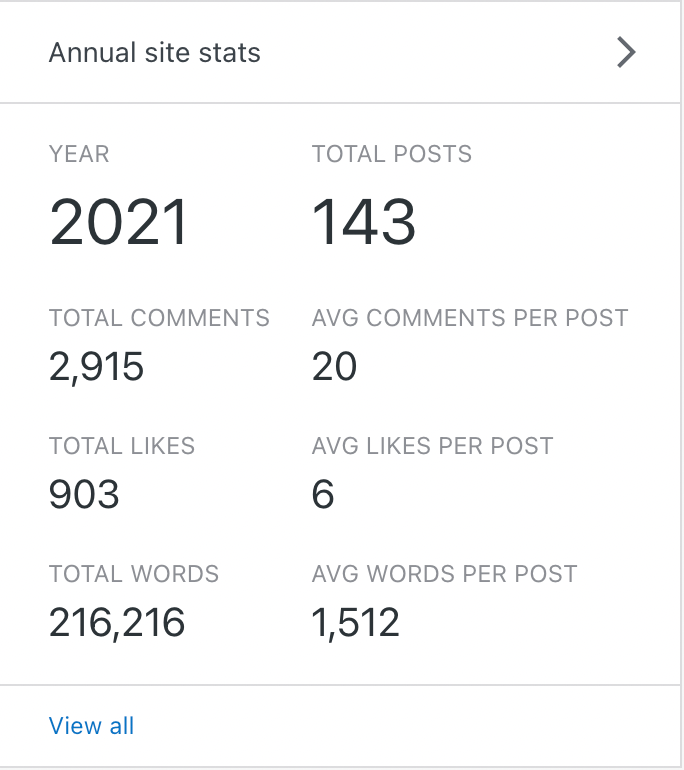Select the year value 2021
This screenshot has height=770, width=684.
118,221
